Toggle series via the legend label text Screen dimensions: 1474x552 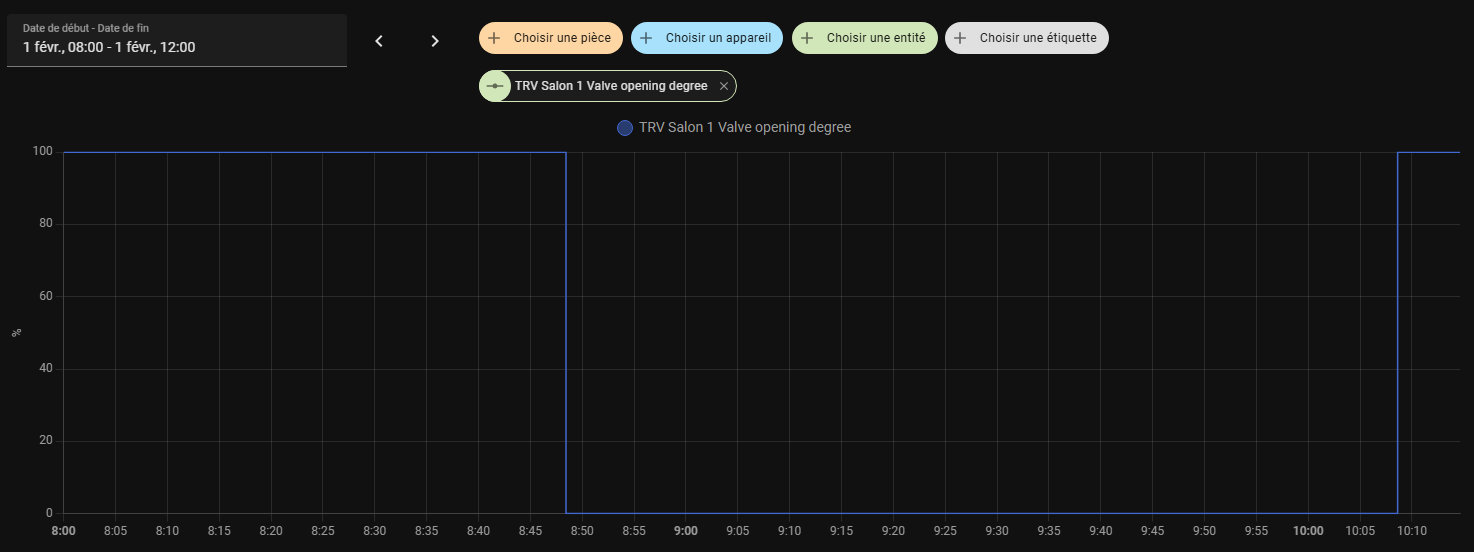pos(745,128)
